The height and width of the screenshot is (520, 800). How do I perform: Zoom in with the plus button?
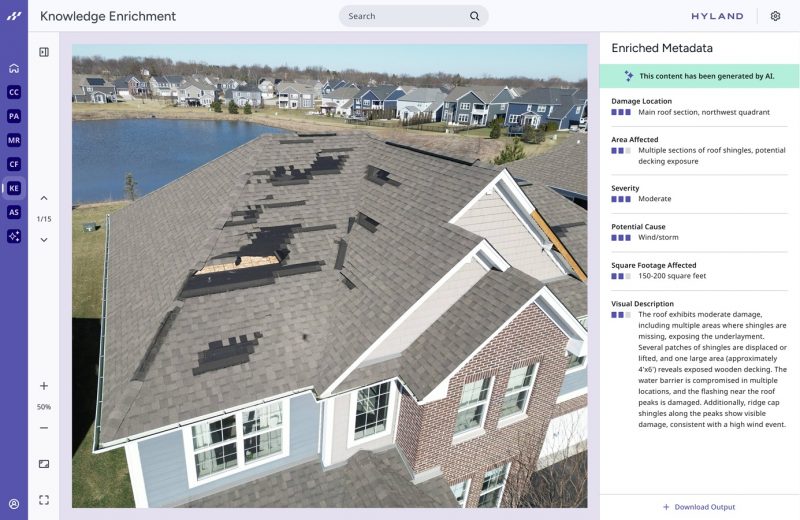tap(44, 386)
